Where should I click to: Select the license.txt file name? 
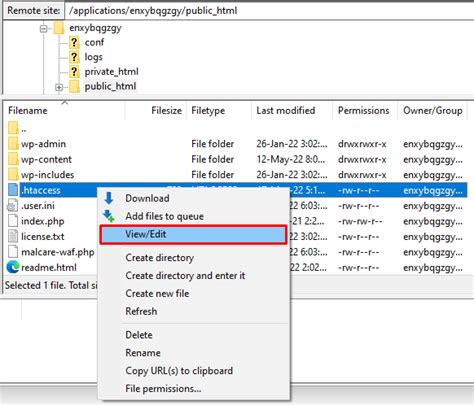click(x=43, y=236)
